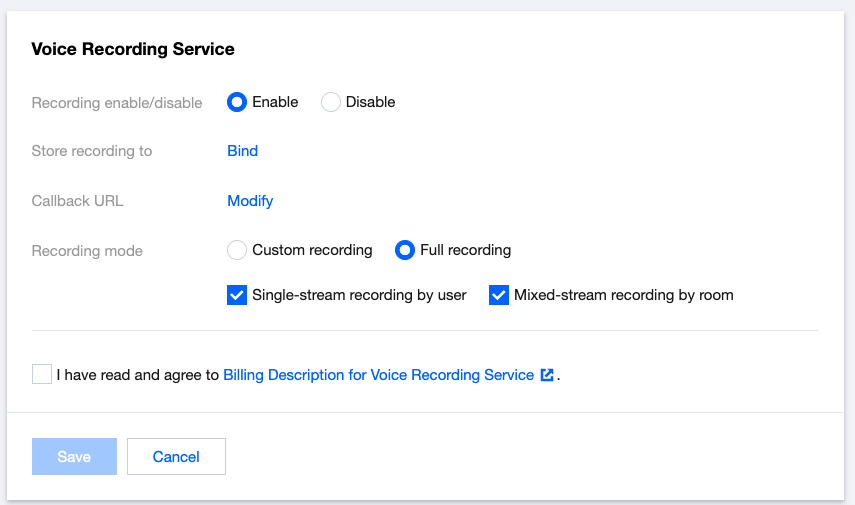The width and height of the screenshot is (855, 505).
Task: Open Billing Description for Voice Recording Service link
Action: click(378, 375)
